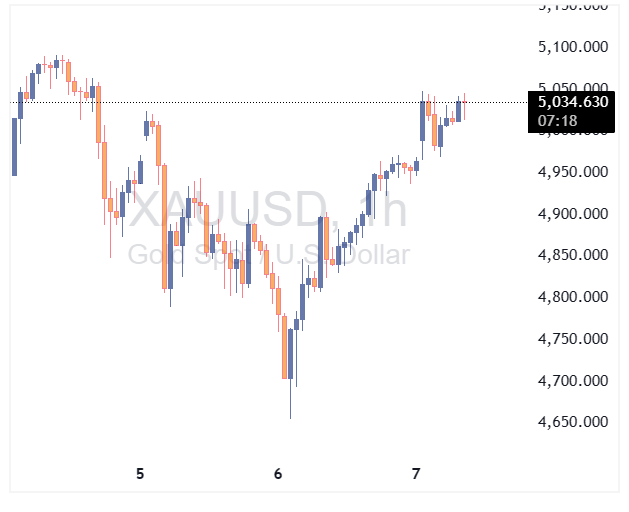Click the 4,650.000 price axis label
Viewport: 629px width, 512px height.
coord(572,422)
